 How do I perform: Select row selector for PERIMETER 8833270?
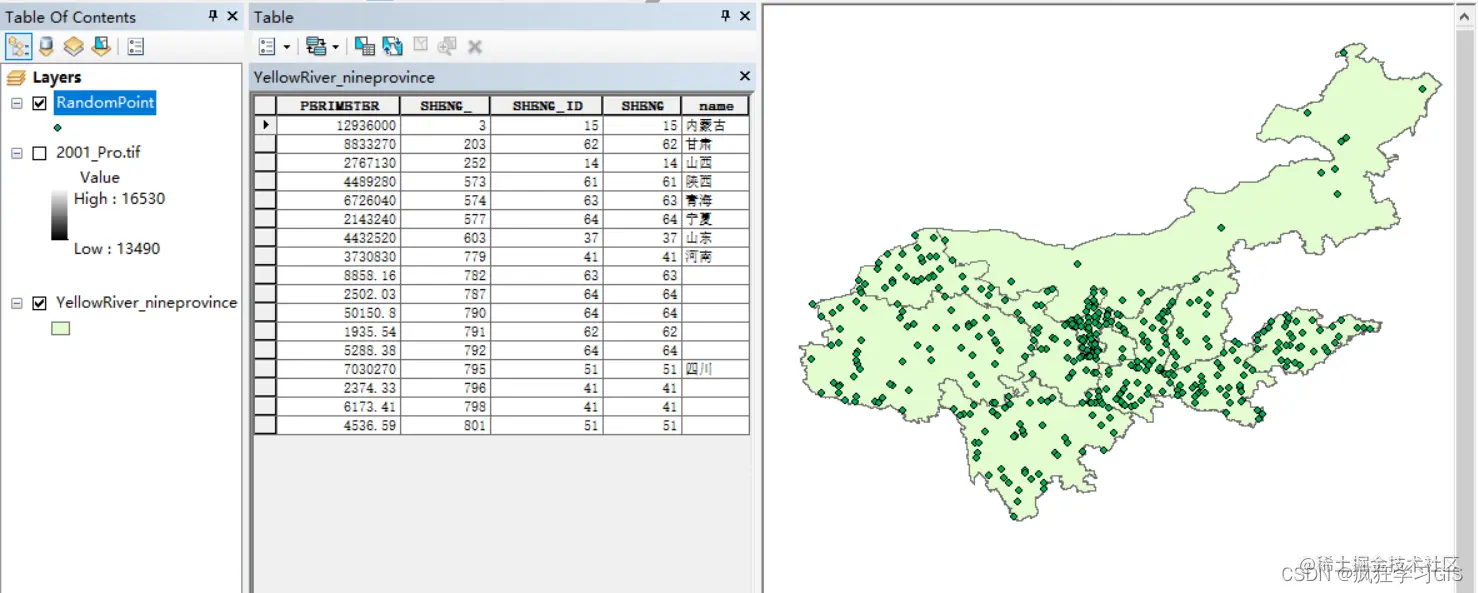(x=265, y=144)
